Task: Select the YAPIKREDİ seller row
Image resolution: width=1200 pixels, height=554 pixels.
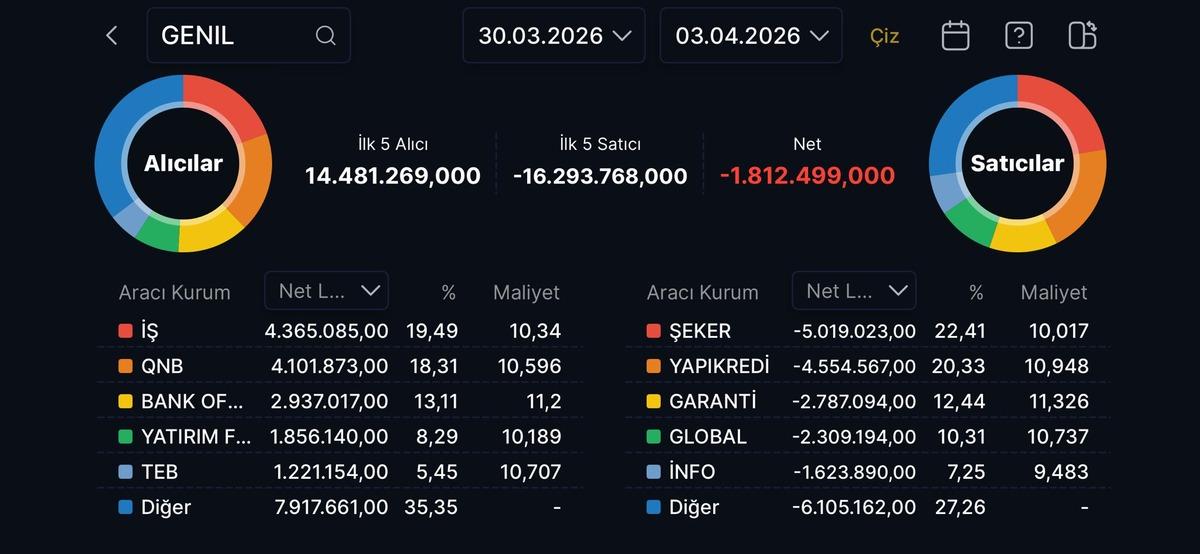Action: coord(867,366)
